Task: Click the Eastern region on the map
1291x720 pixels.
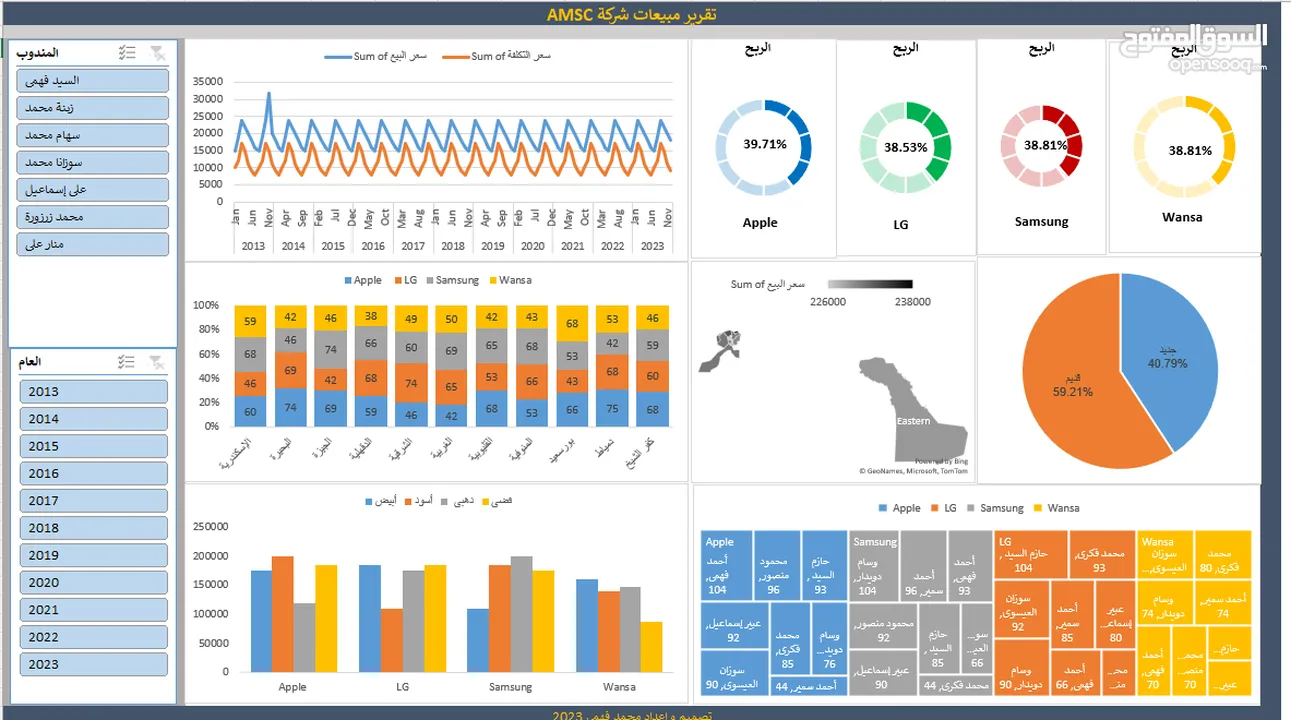Action: coord(912,410)
